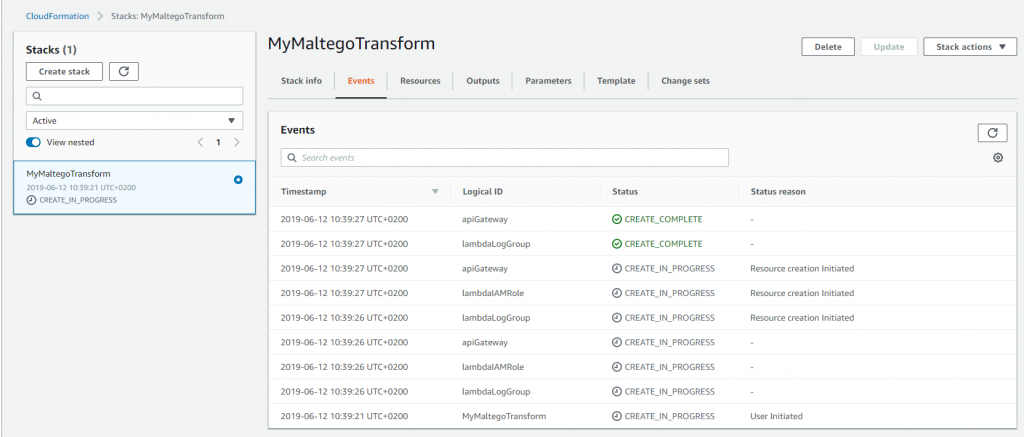The height and width of the screenshot is (437, 1024).
Task: Click the Logical ID column header
Action: (x=482, y=192)
